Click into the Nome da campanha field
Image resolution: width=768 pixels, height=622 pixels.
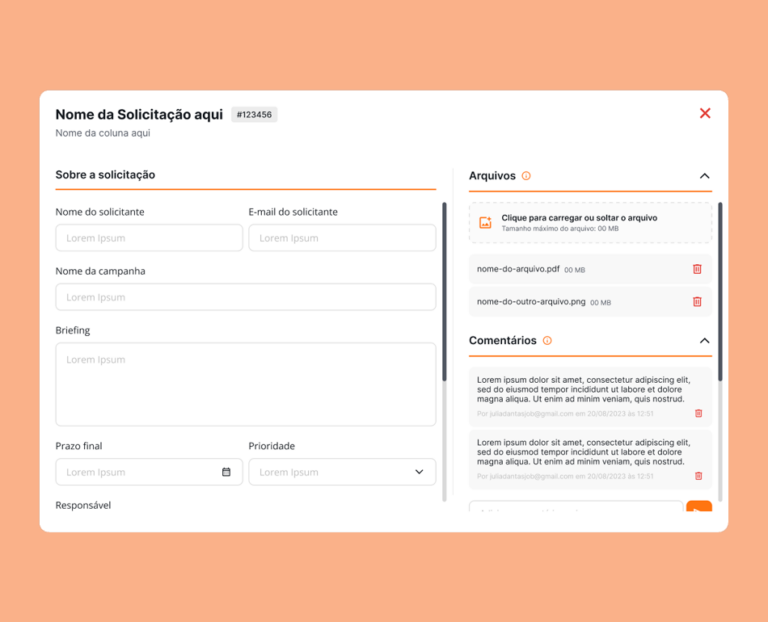click(x=245, y=297)
